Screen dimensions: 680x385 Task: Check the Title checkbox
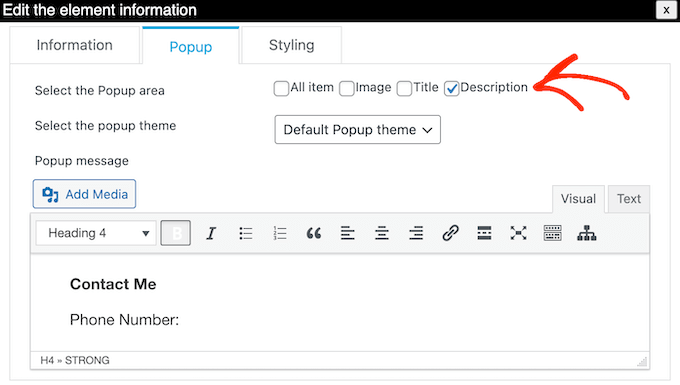[x=404, y=88]
